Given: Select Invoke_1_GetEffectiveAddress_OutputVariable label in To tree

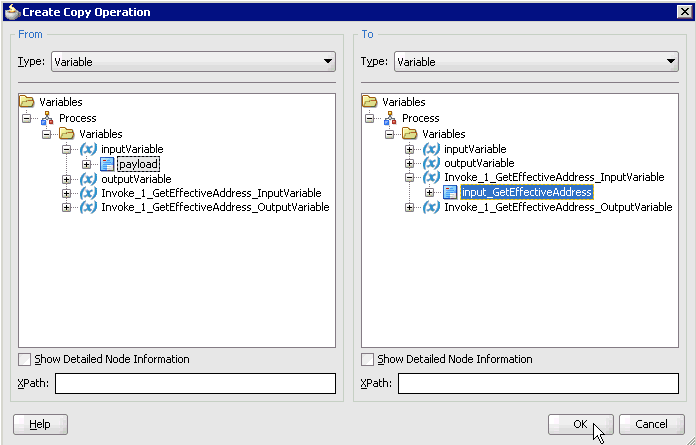Looking at the screenshot, I should (558, 207).
